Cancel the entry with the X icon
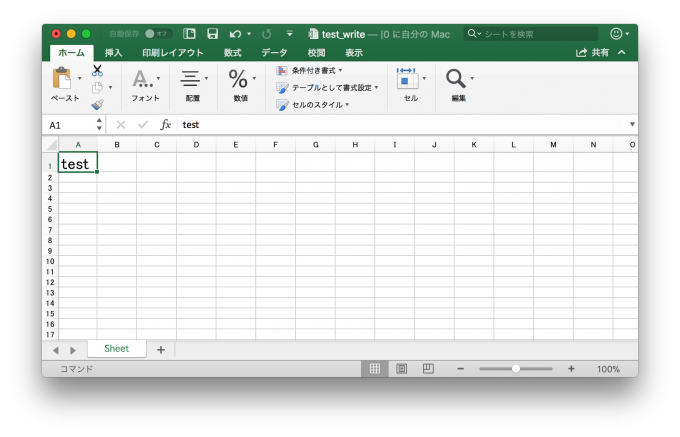 [121, 125]
